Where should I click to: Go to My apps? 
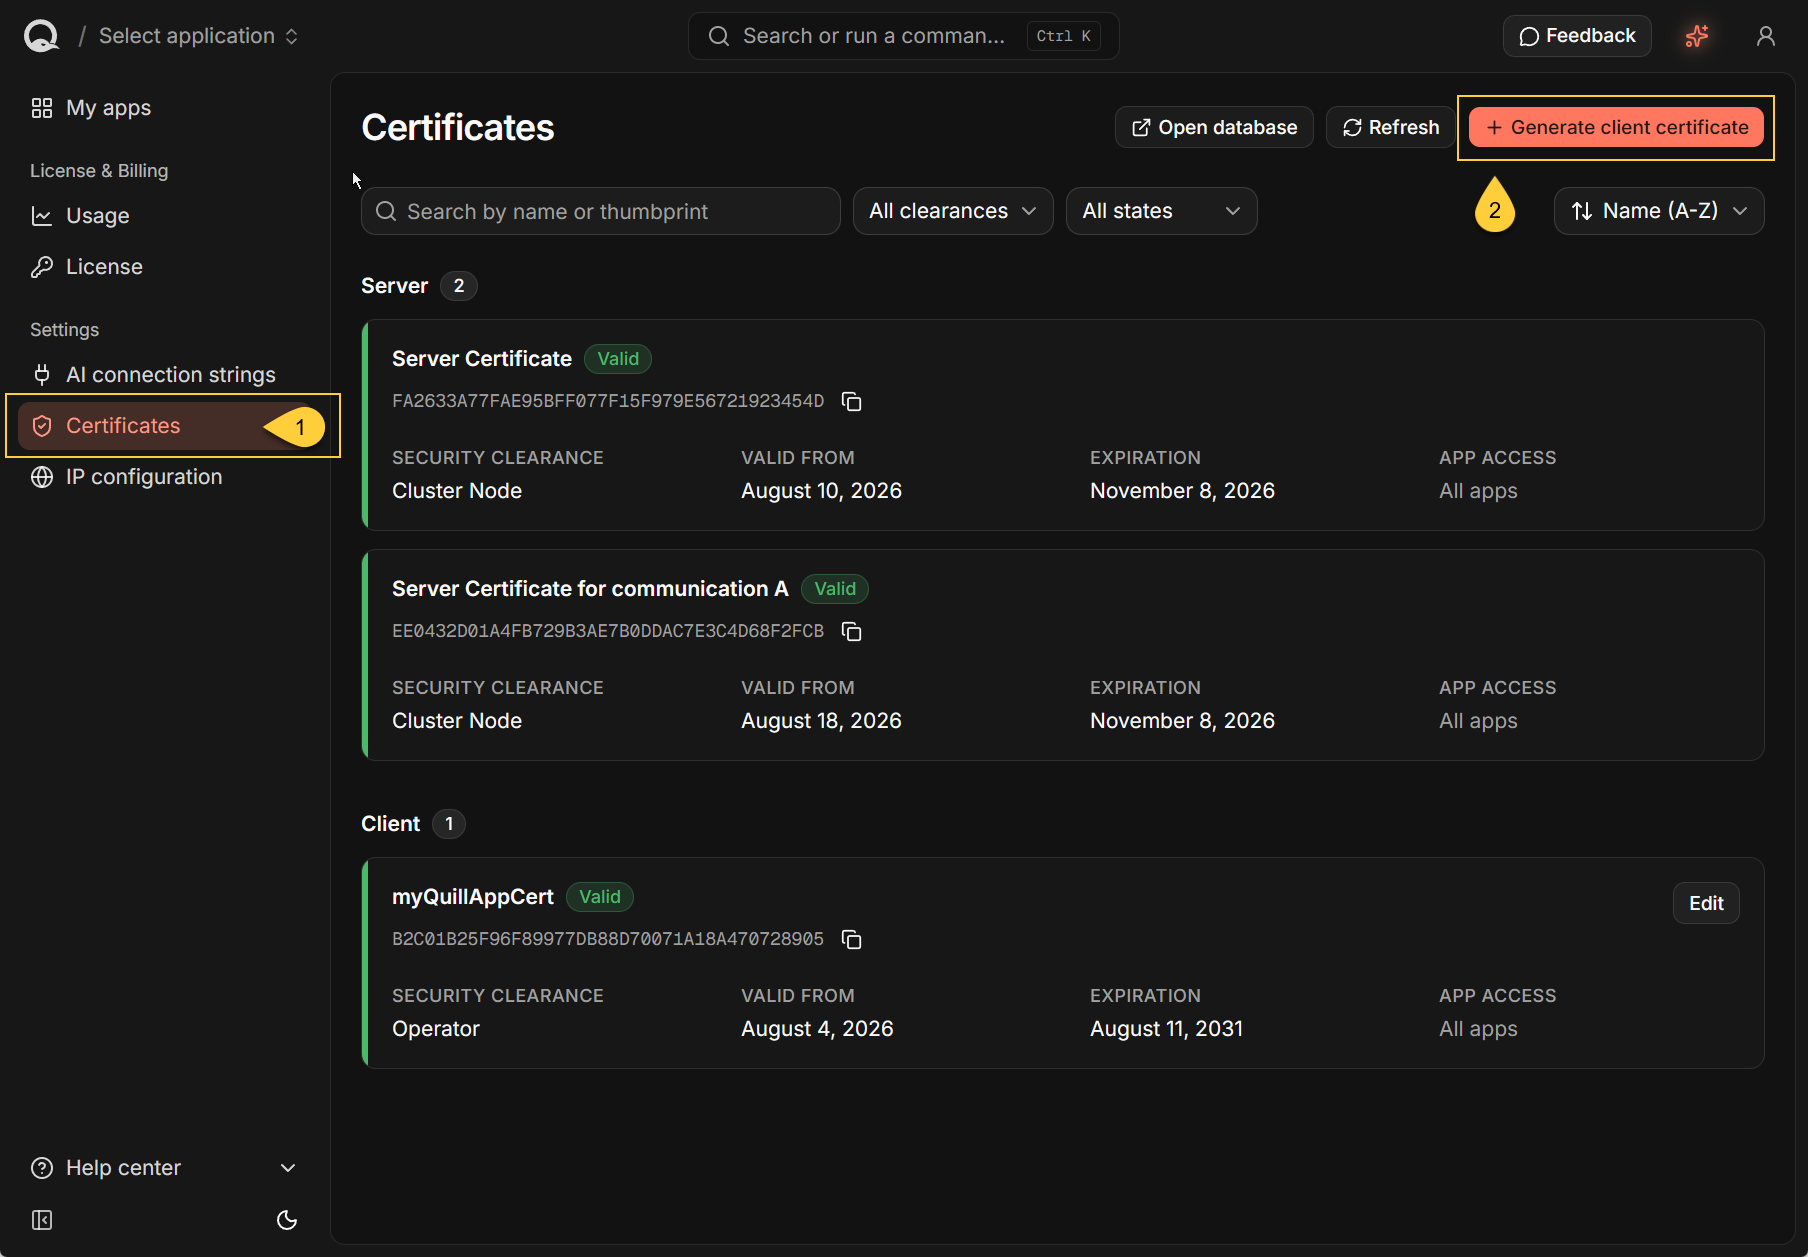108,108
